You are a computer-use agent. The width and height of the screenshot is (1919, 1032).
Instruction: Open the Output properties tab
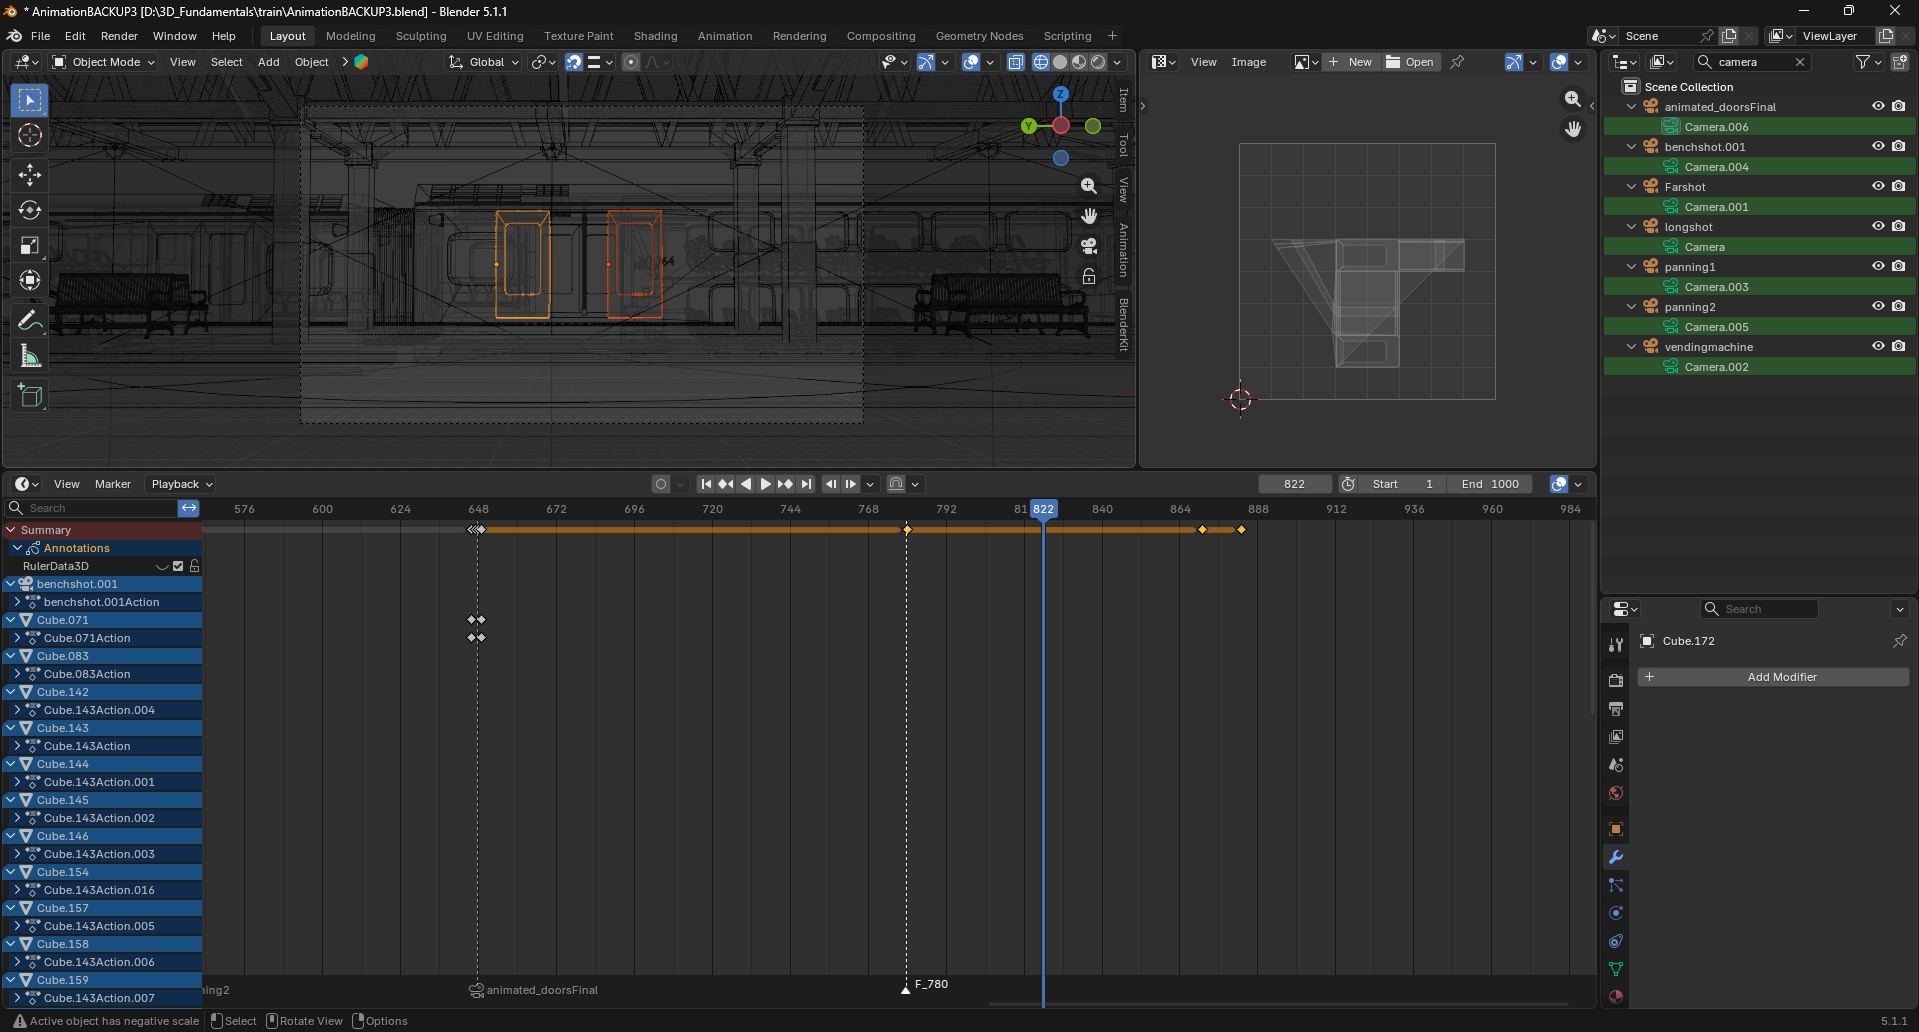(1616, 708)
